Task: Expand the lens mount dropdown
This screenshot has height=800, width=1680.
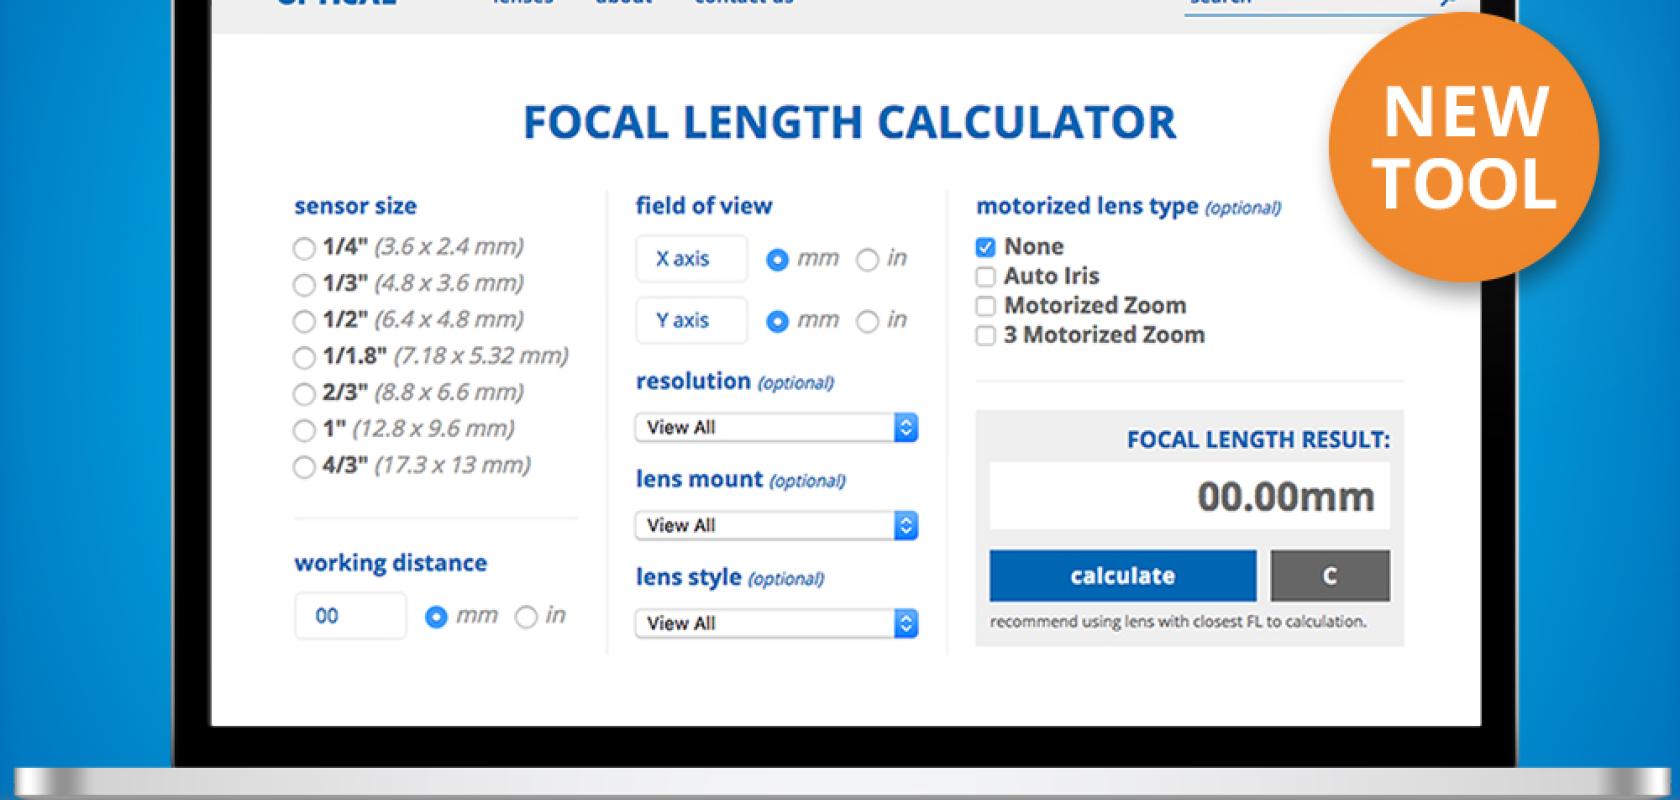Action: pos(776,526)
